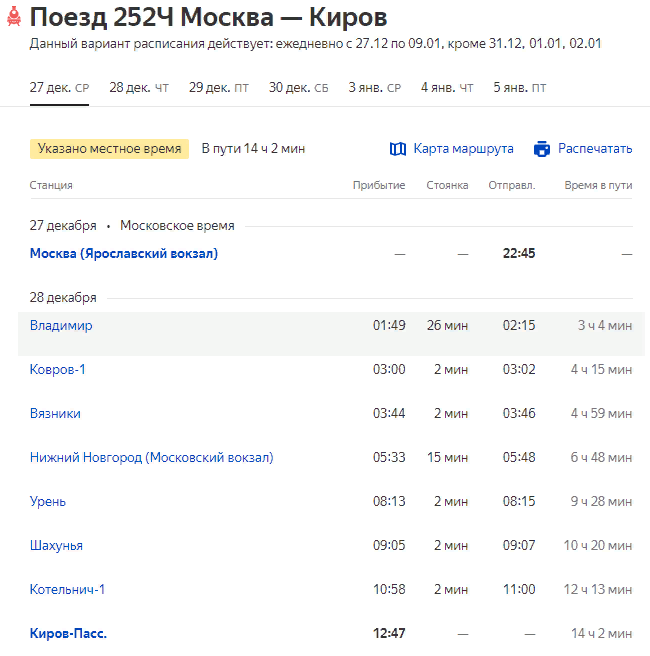
Task: Open the Вязники station page
Action: tap(55, 414)
